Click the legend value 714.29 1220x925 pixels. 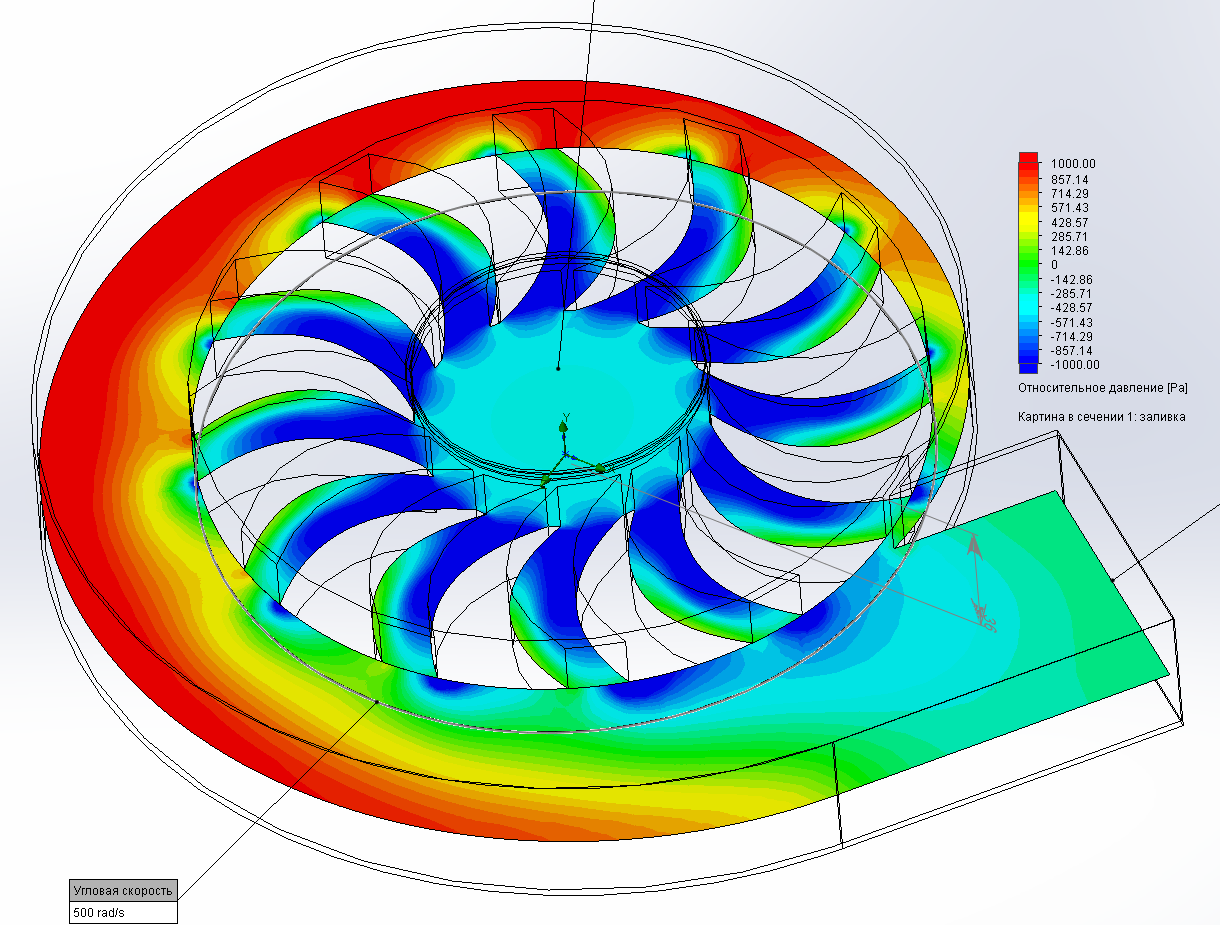click(x=1068, y=193)
